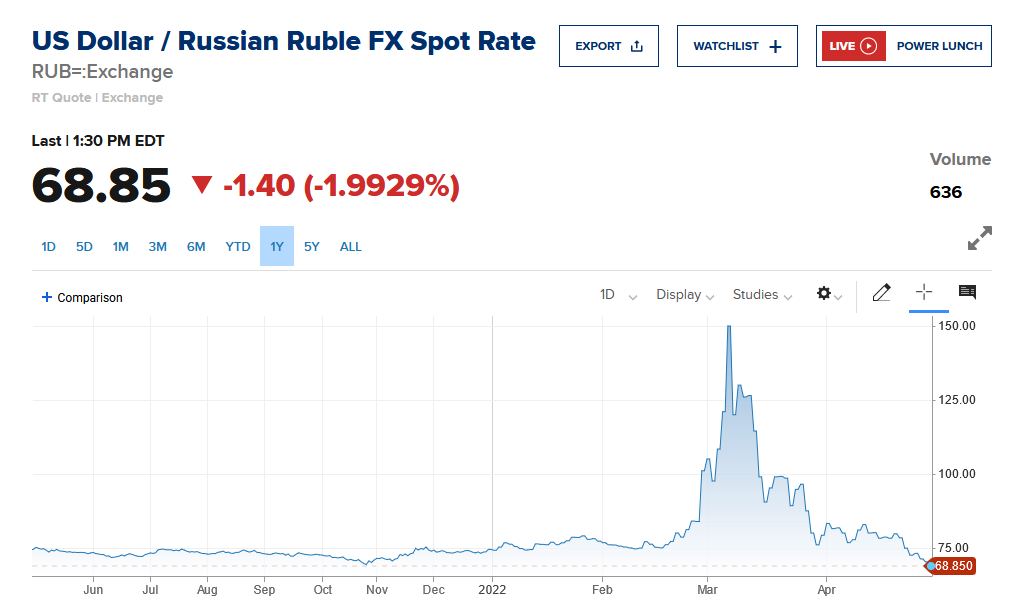The height and width of the screenshot is (613, 1012).
Task: Open the chart comments icon
Action: [967, 292]
